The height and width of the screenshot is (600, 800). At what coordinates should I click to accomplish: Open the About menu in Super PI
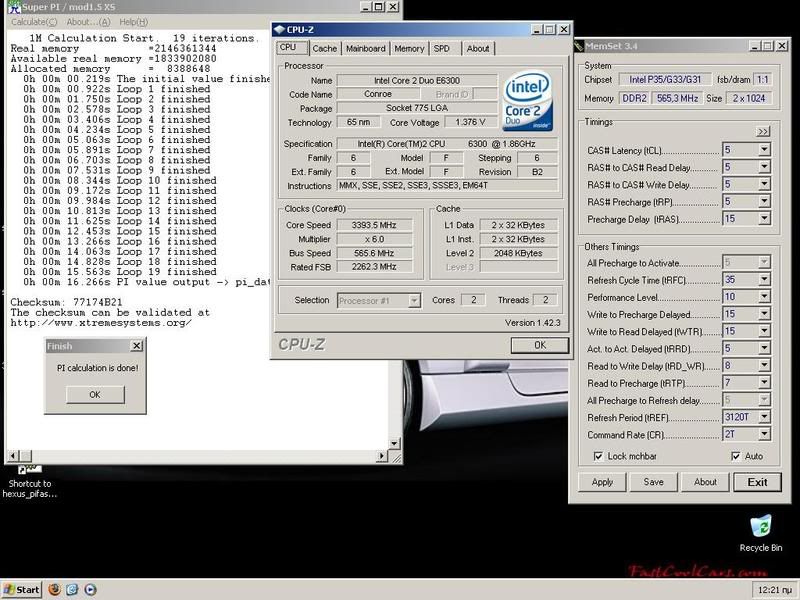(88, 22)
